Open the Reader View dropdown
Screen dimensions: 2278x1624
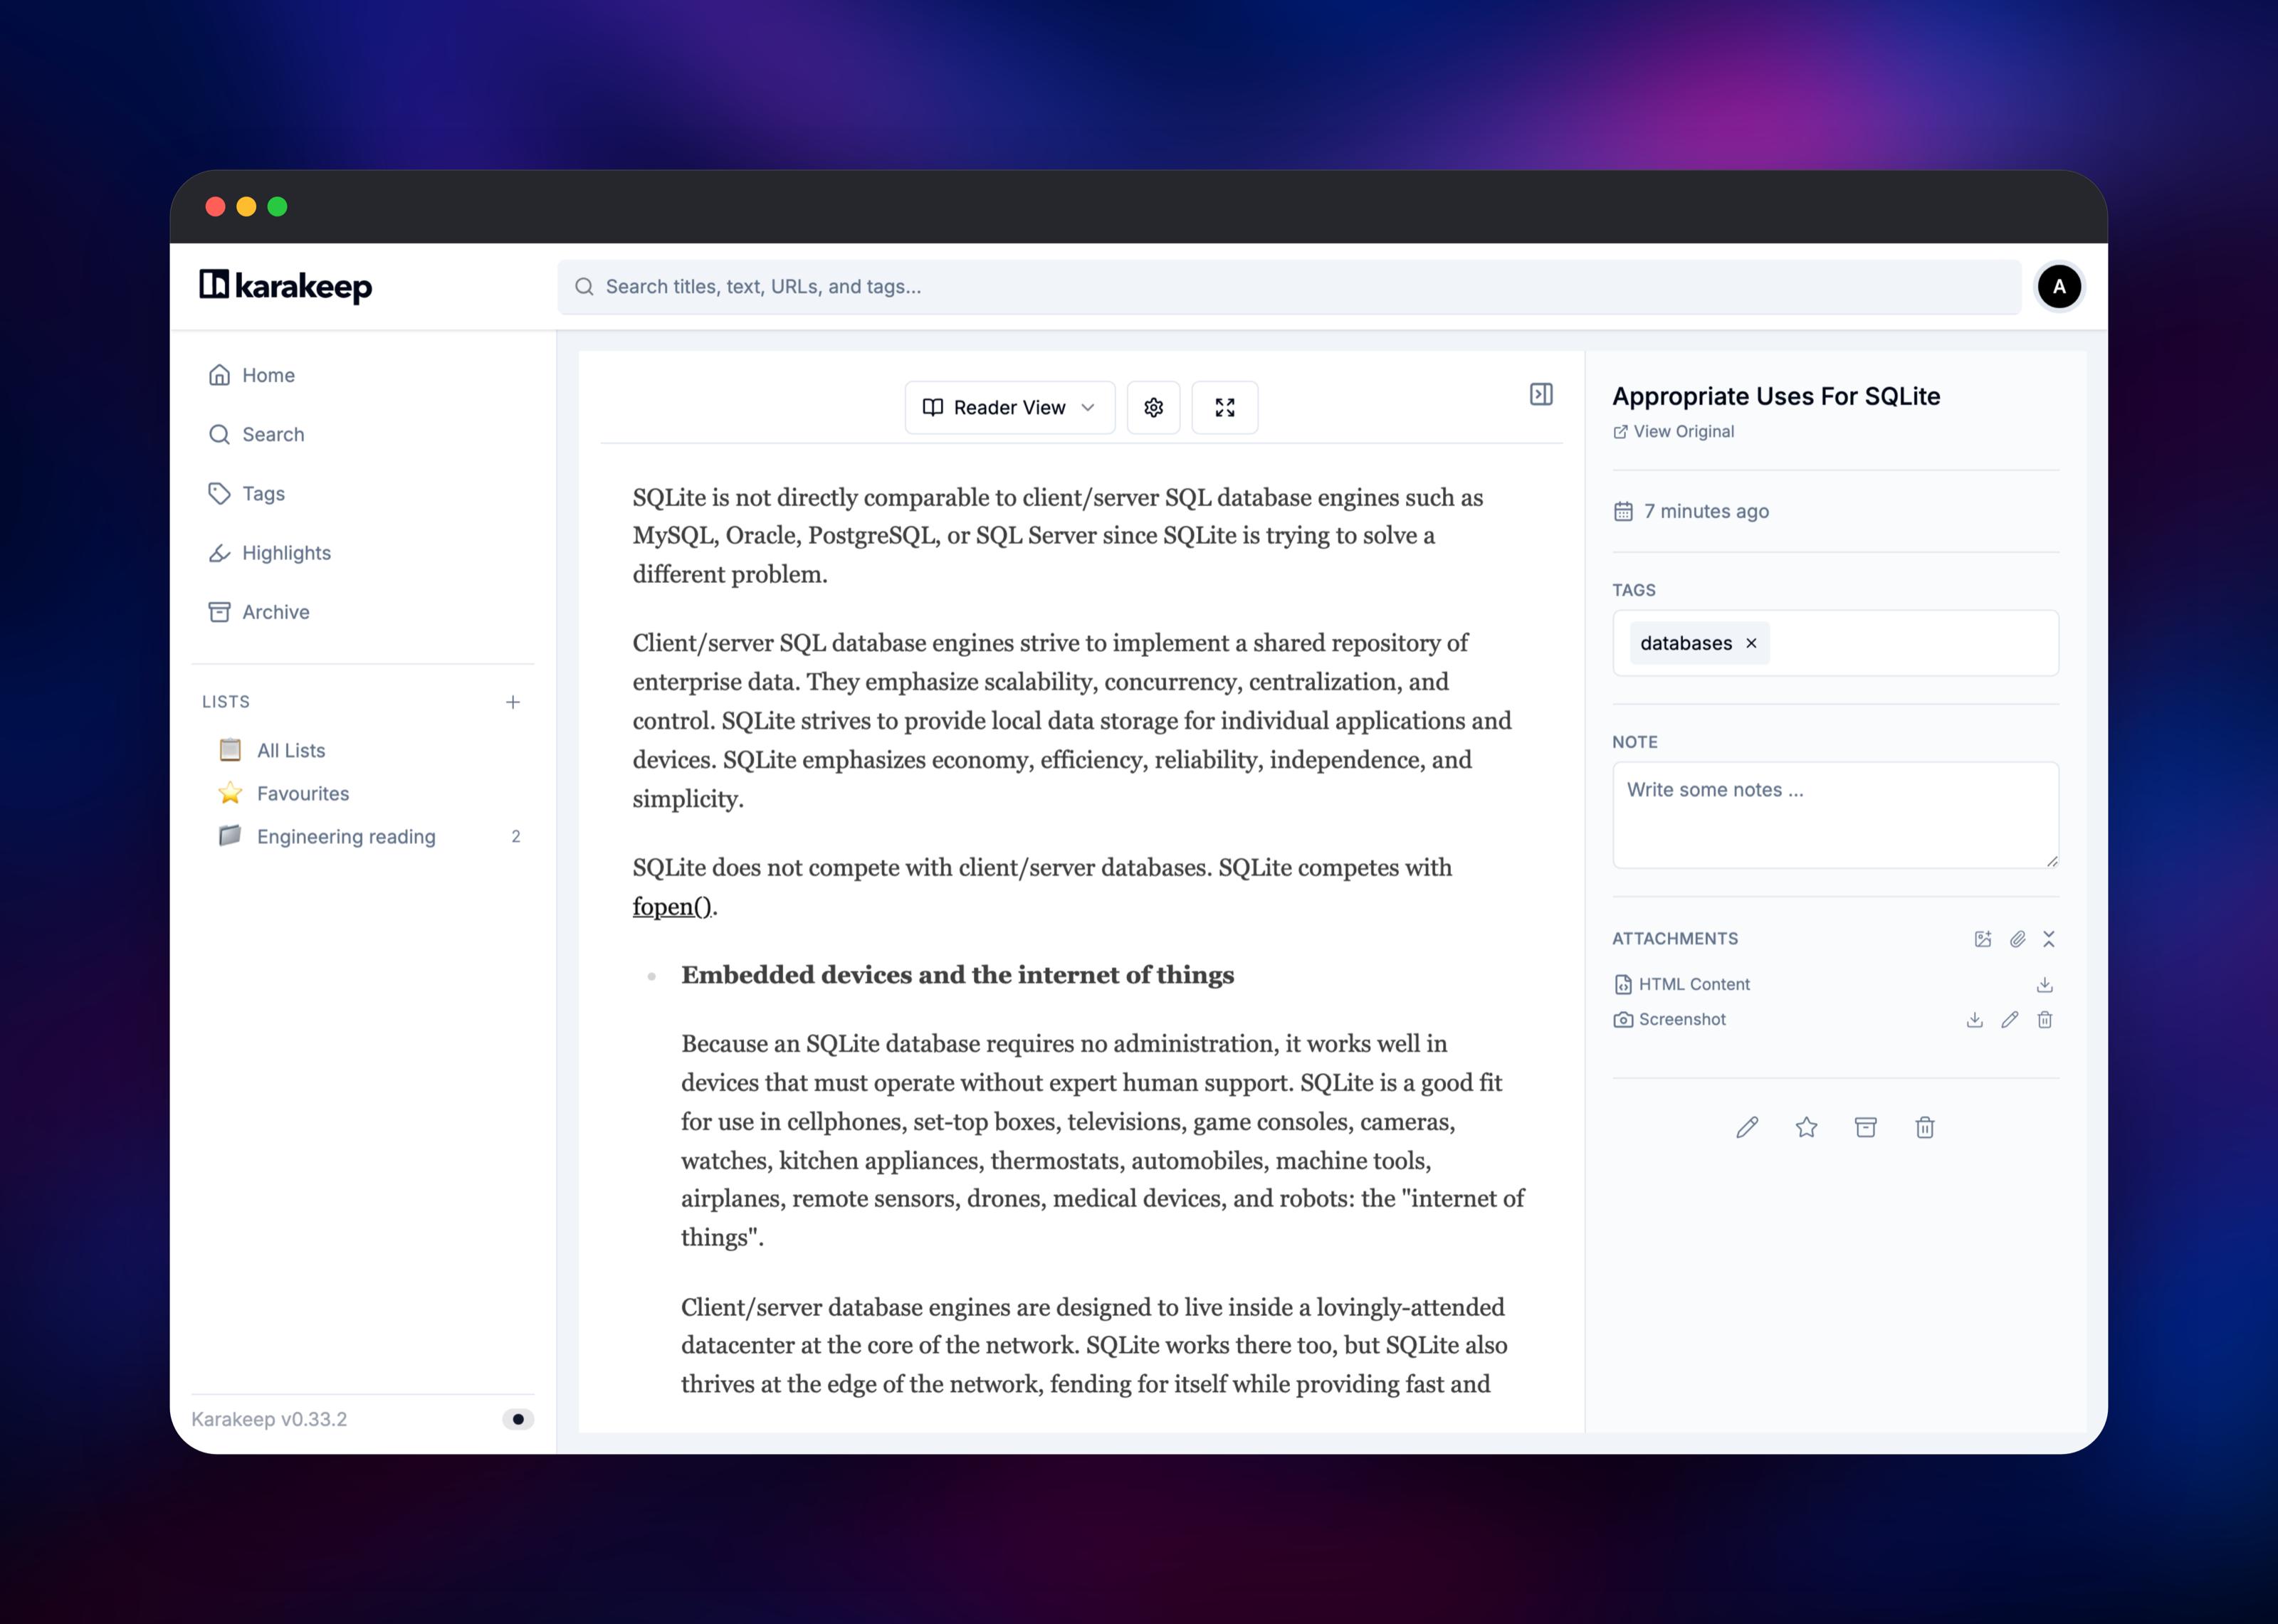(x=1009, y=407)
